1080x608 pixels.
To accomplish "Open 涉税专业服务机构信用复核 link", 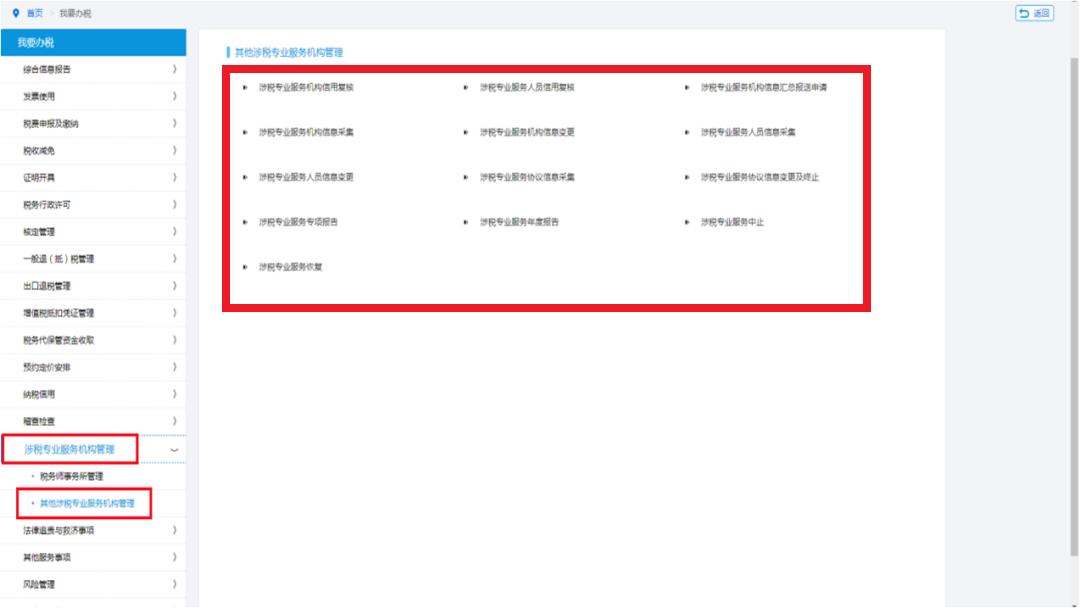I will (306, 88).
